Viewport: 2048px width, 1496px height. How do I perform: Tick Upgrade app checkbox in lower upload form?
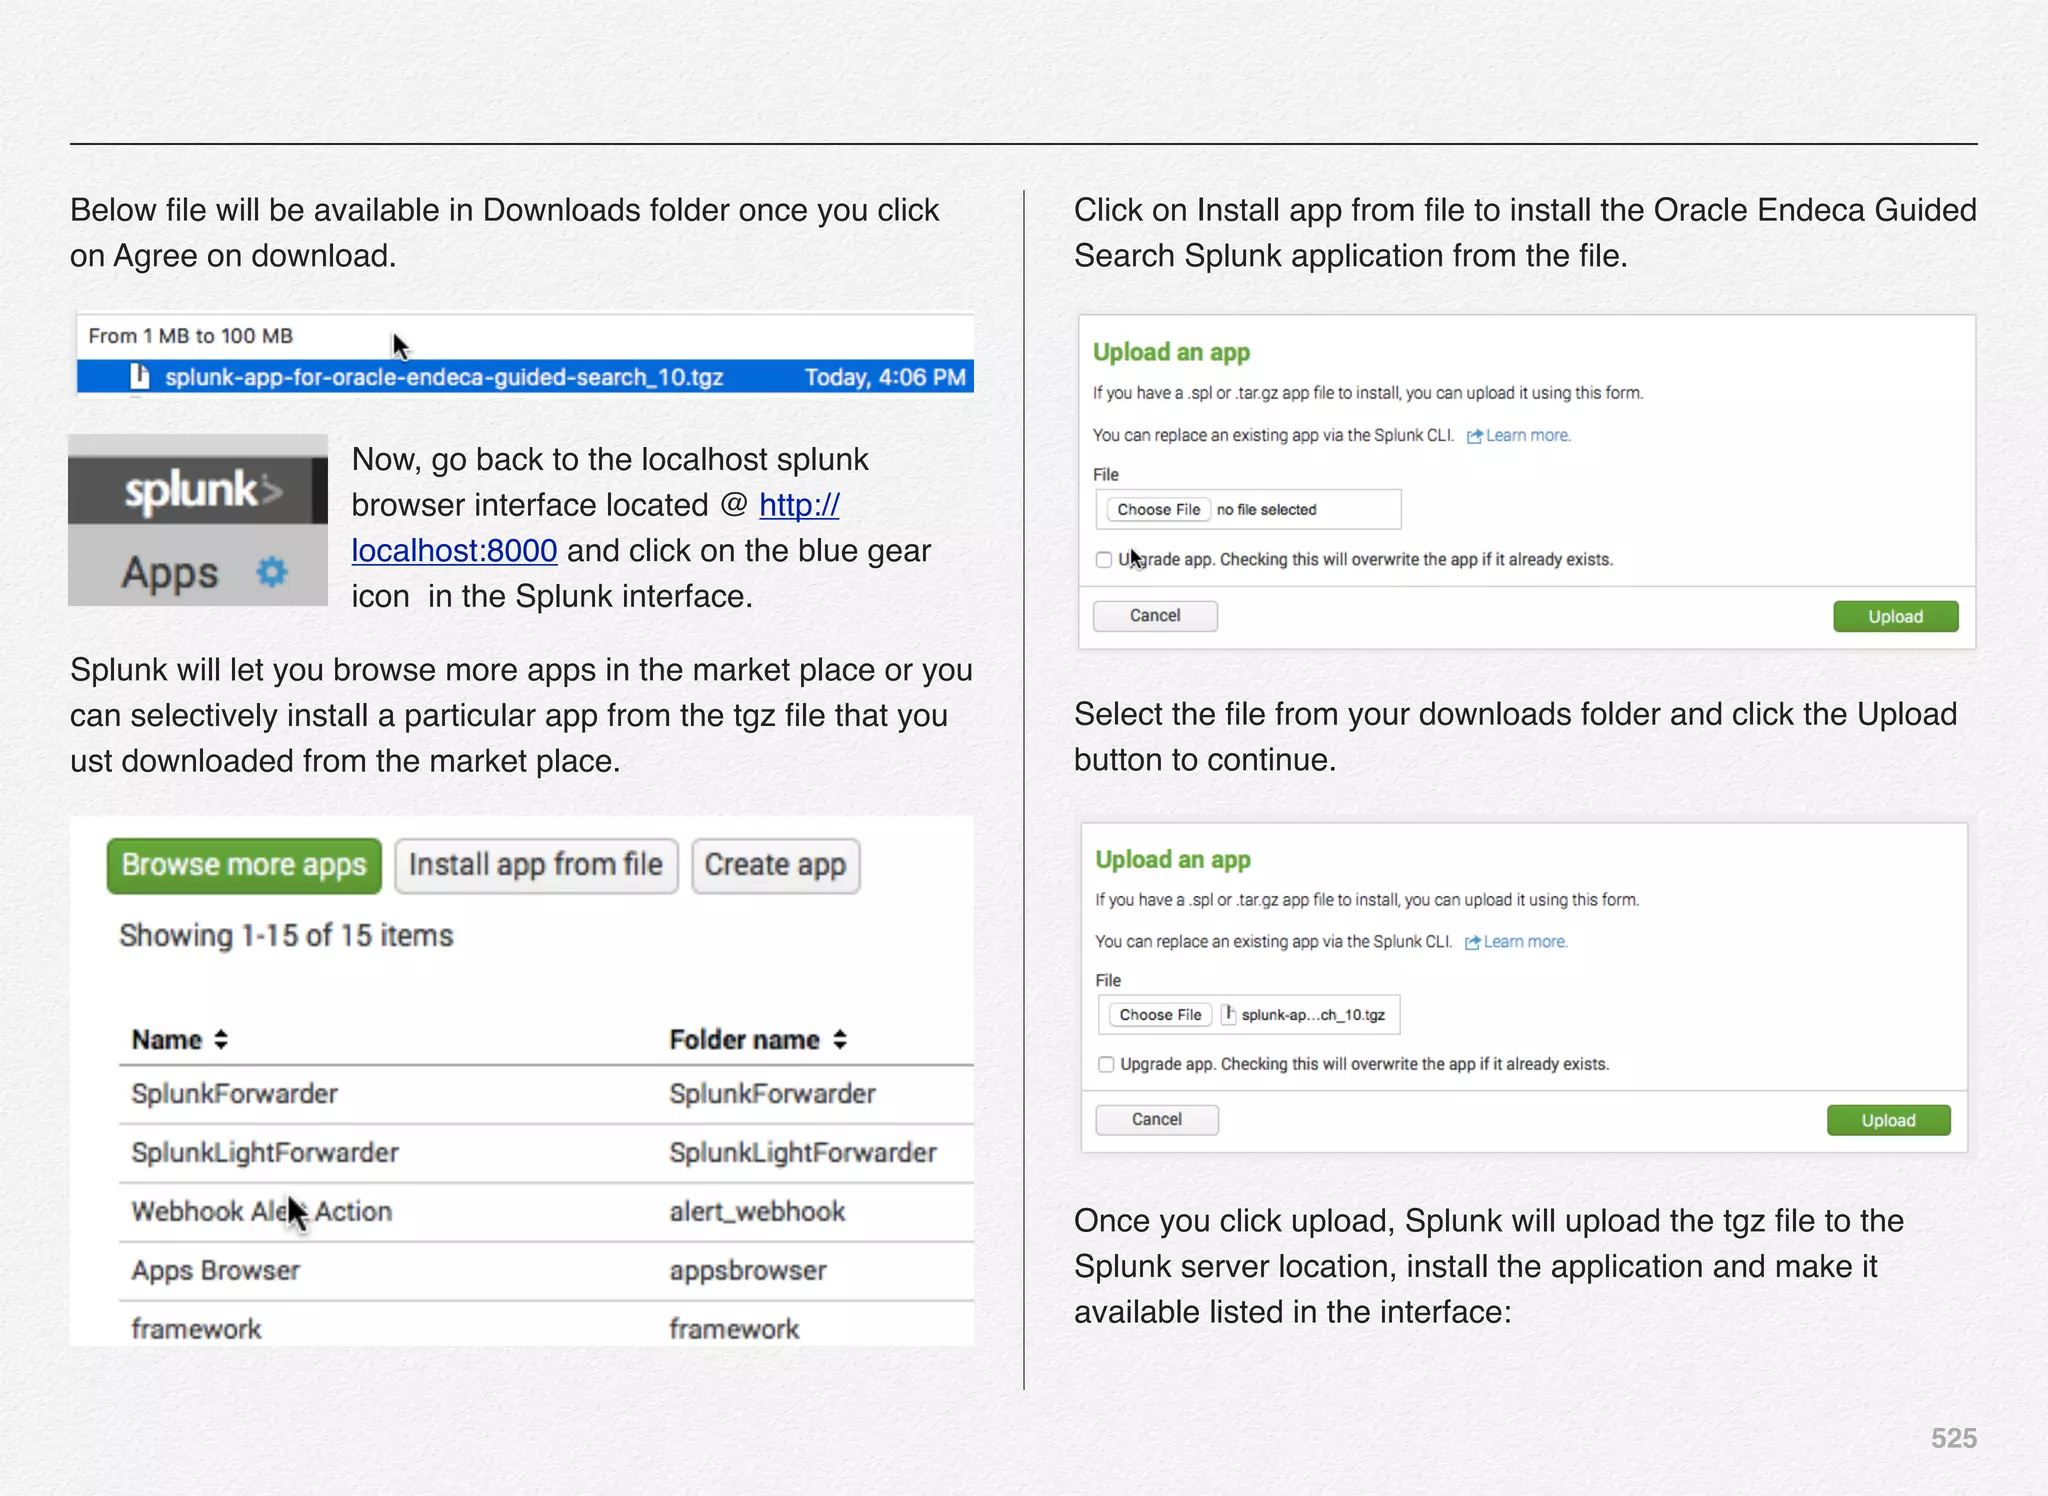tap(1106, 1064)
